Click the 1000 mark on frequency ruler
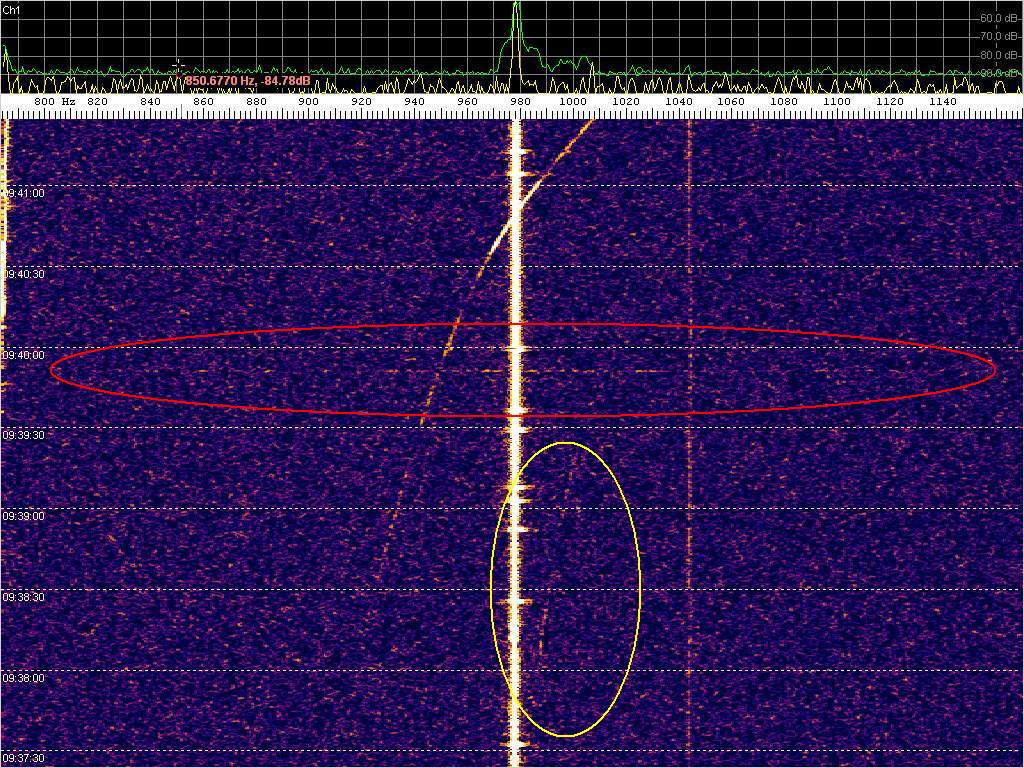 coord(572,101)
